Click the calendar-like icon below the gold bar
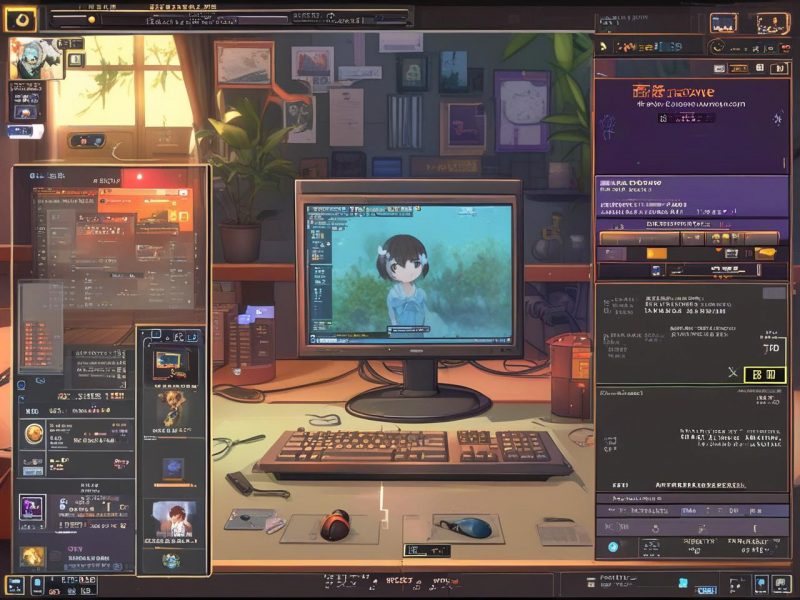800x600 pixels. [x=731, y=253]
